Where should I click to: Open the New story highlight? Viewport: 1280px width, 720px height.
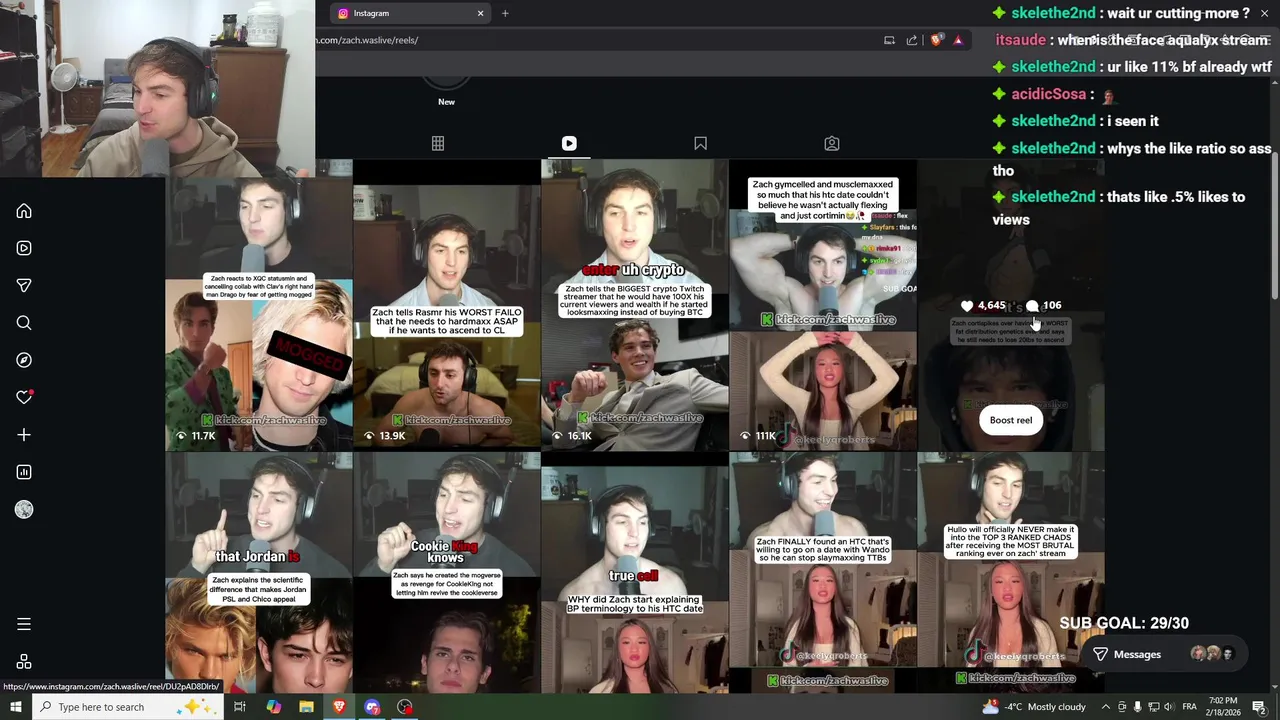pos(446,90)
